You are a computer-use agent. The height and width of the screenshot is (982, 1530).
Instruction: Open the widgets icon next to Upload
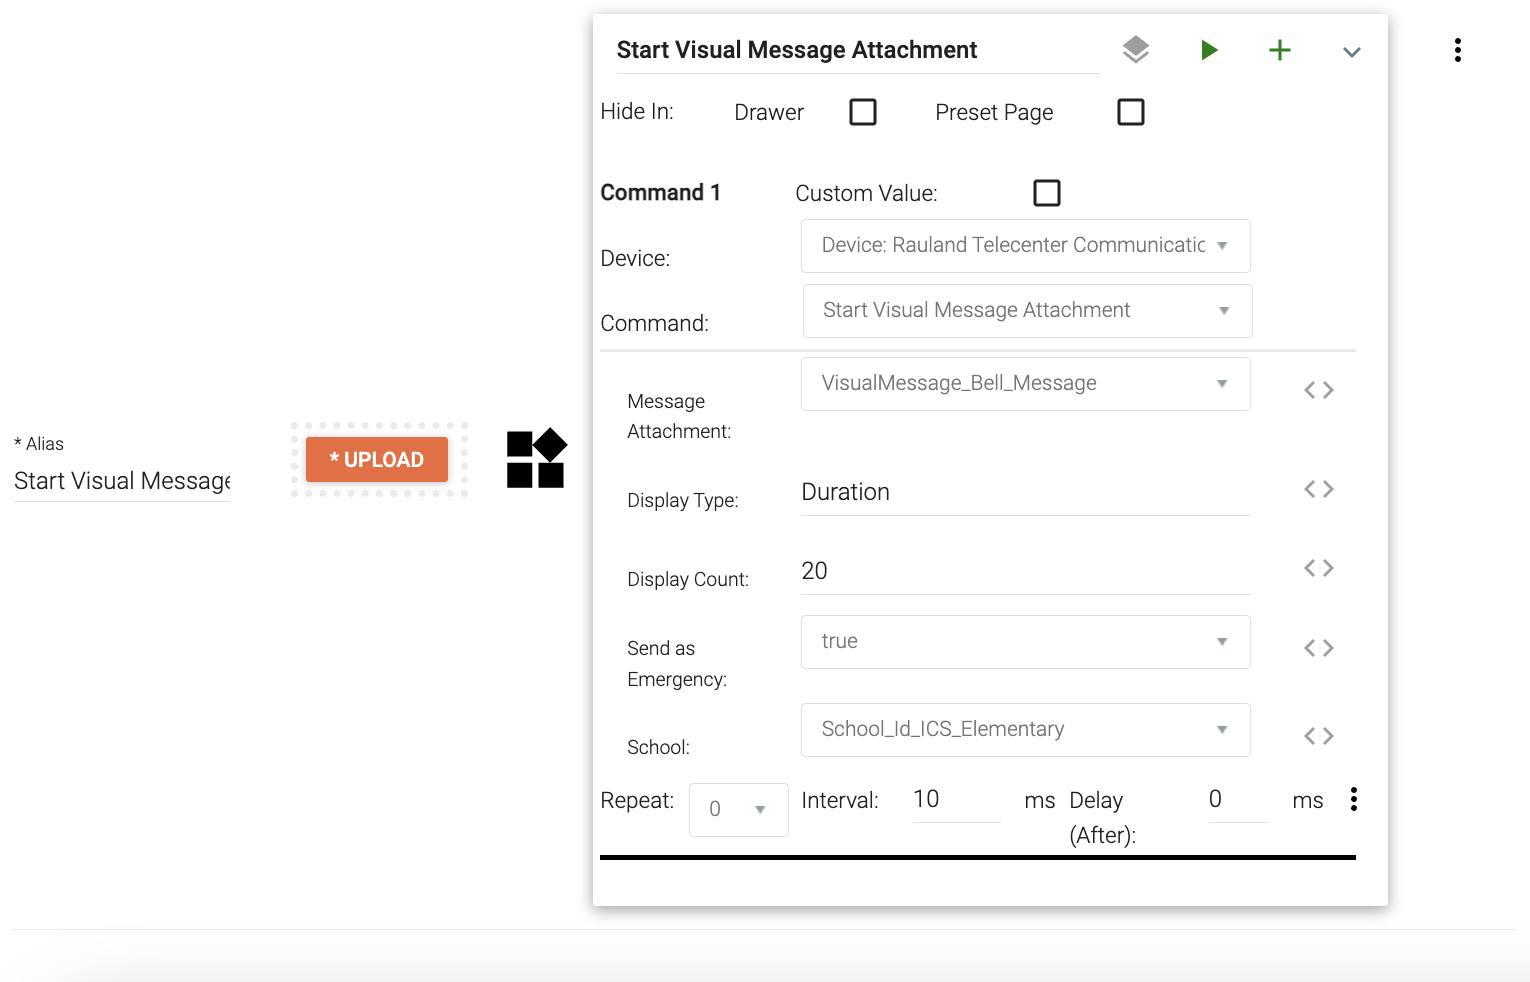536,459
